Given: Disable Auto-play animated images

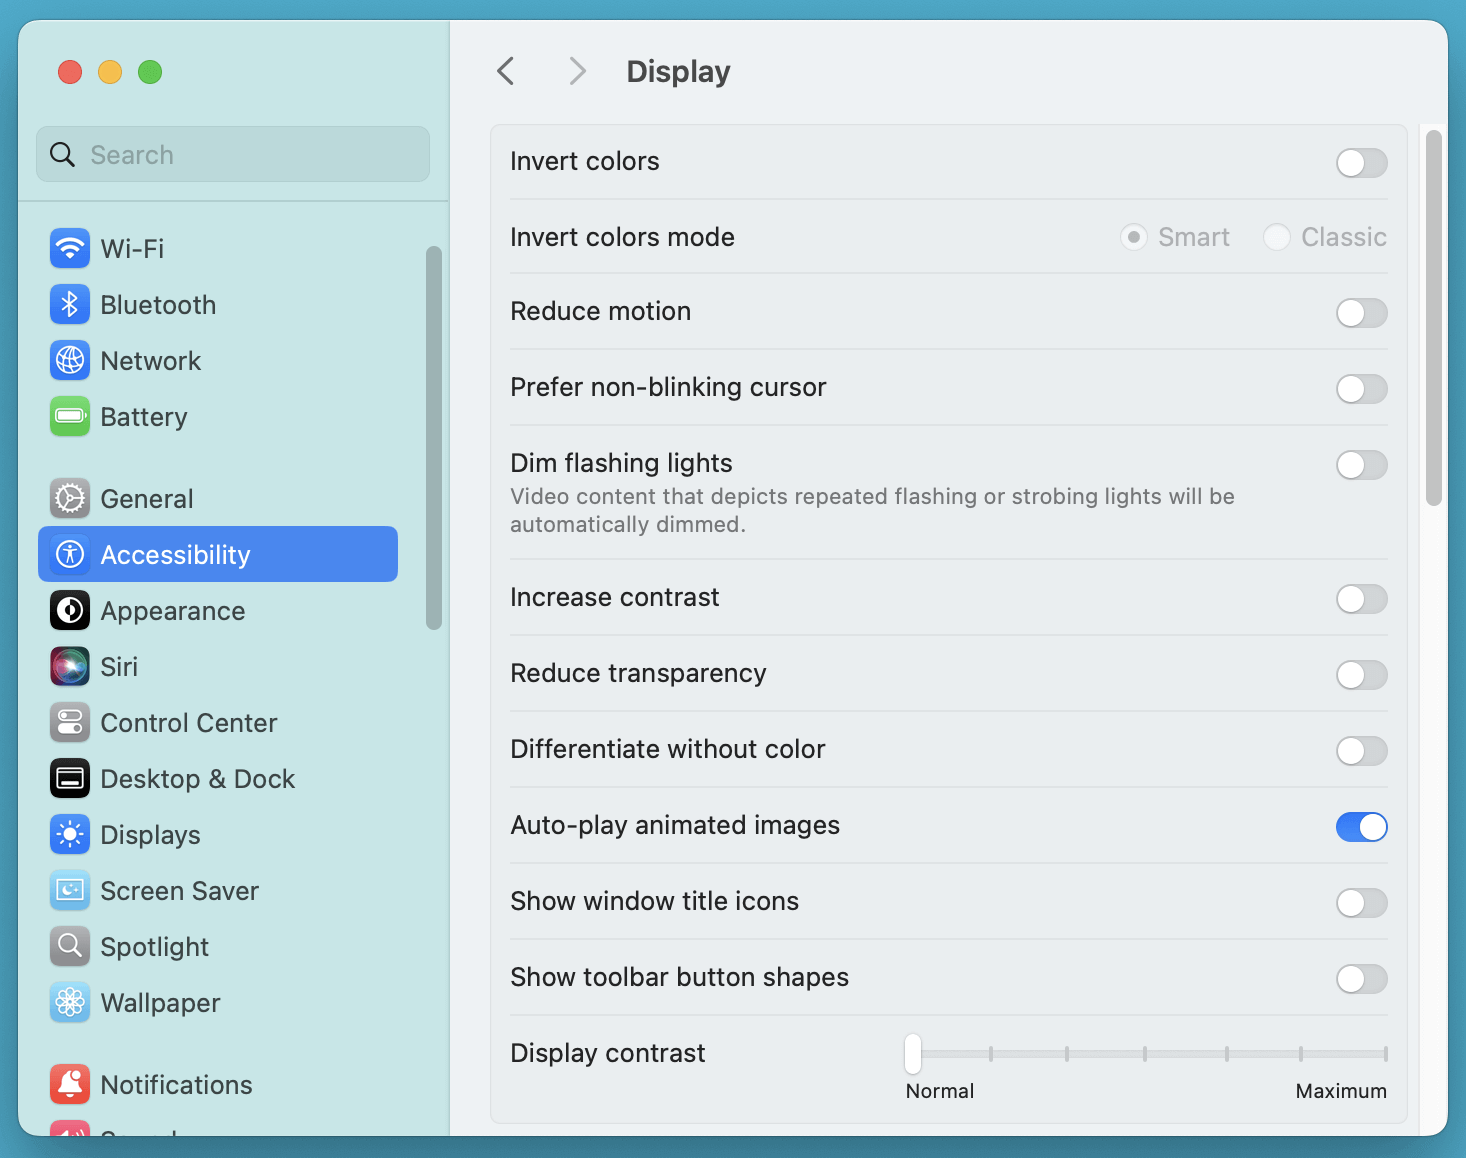Looking at the screenshot, I should tap(1361, 827).
